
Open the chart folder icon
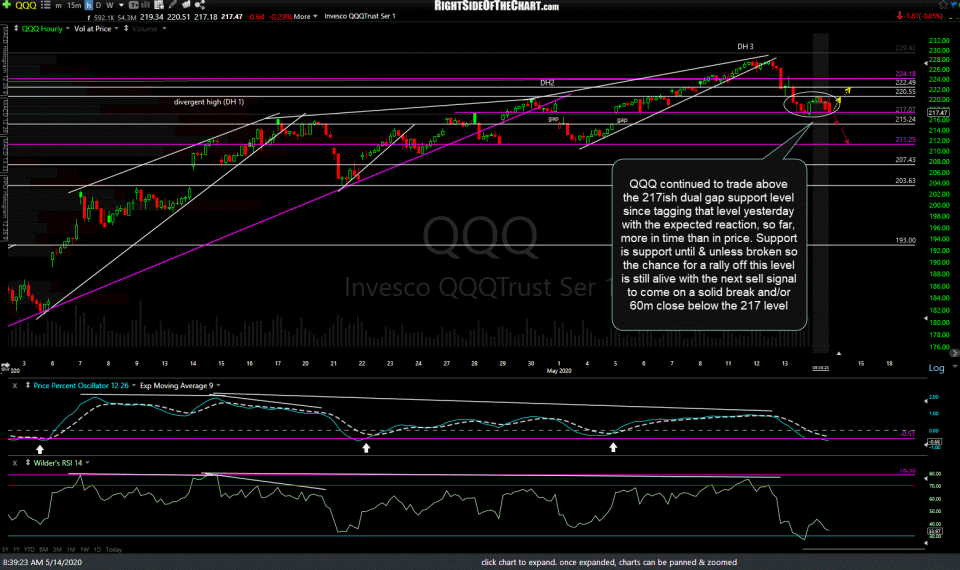point(186,4)
